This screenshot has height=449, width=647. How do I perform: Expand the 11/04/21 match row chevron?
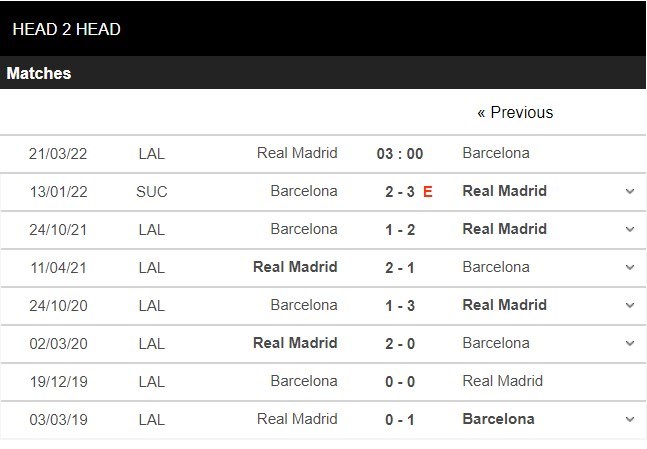tap(630, 267)
